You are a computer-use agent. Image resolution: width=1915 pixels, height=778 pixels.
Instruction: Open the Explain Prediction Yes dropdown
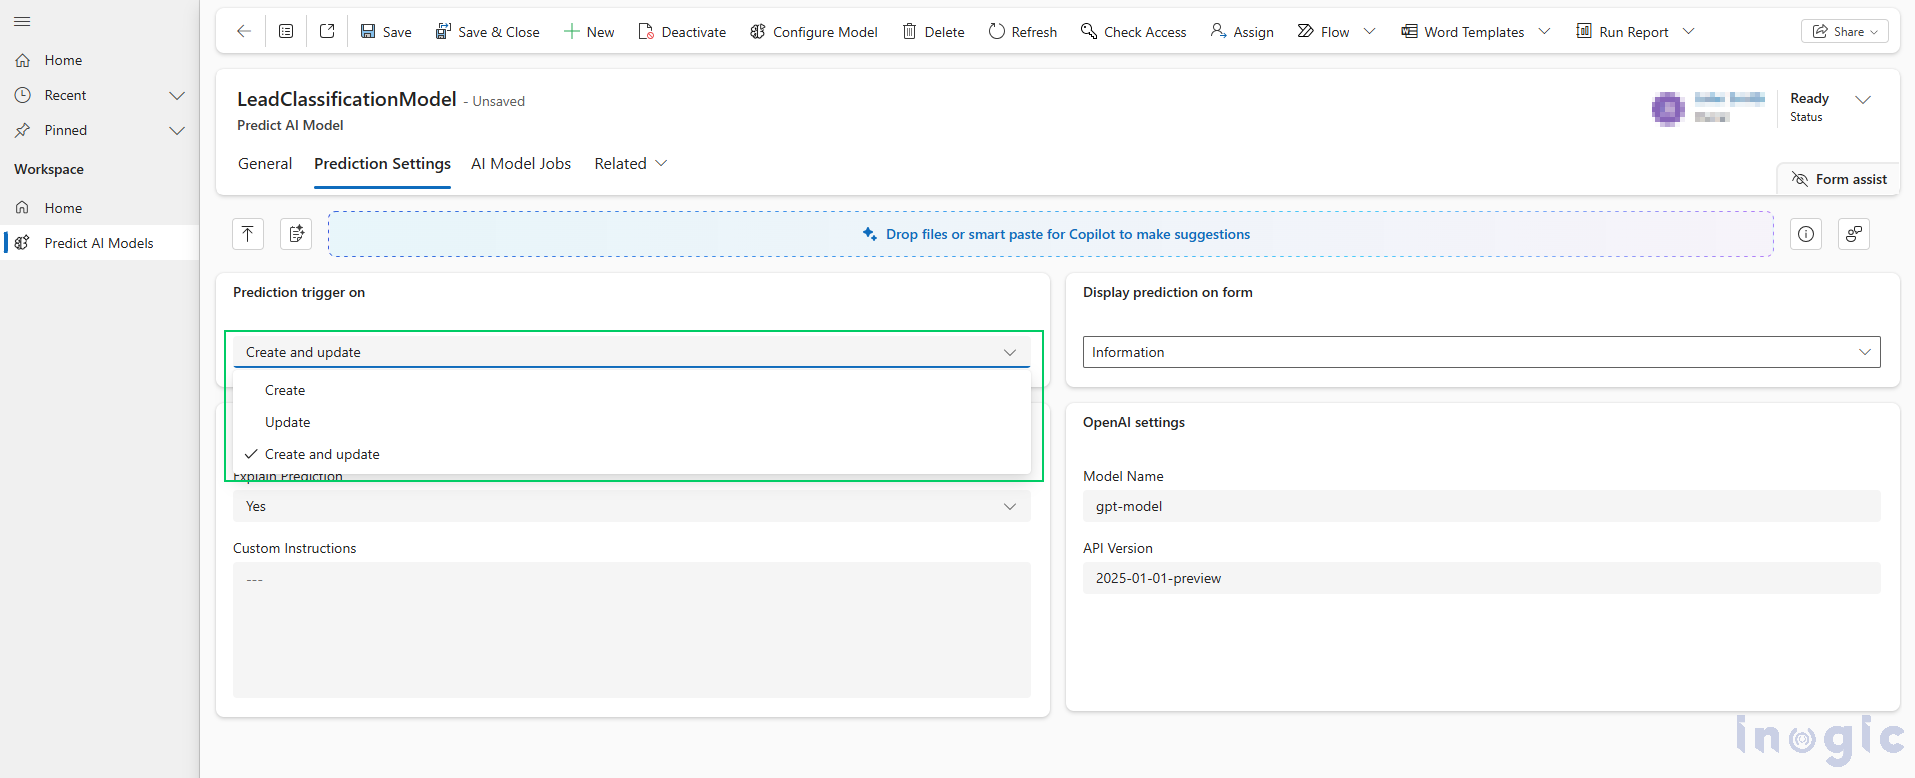632,506
